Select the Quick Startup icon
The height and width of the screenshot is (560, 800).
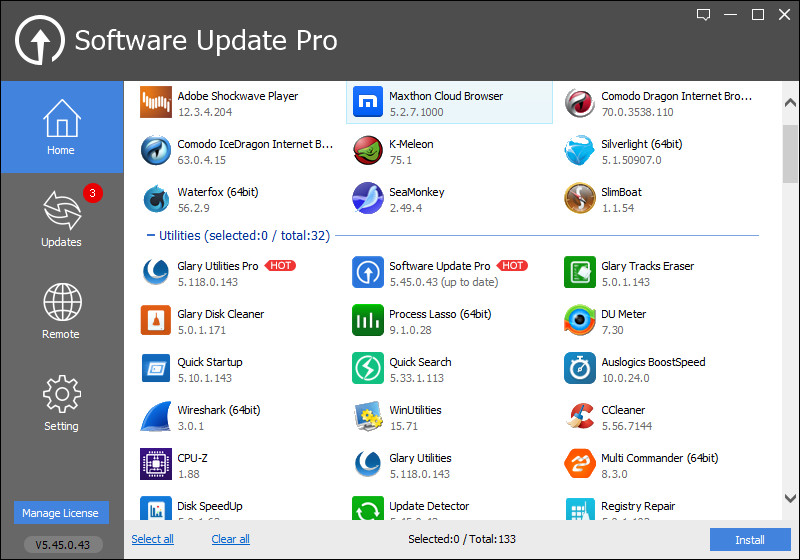[x=156, y=368]
